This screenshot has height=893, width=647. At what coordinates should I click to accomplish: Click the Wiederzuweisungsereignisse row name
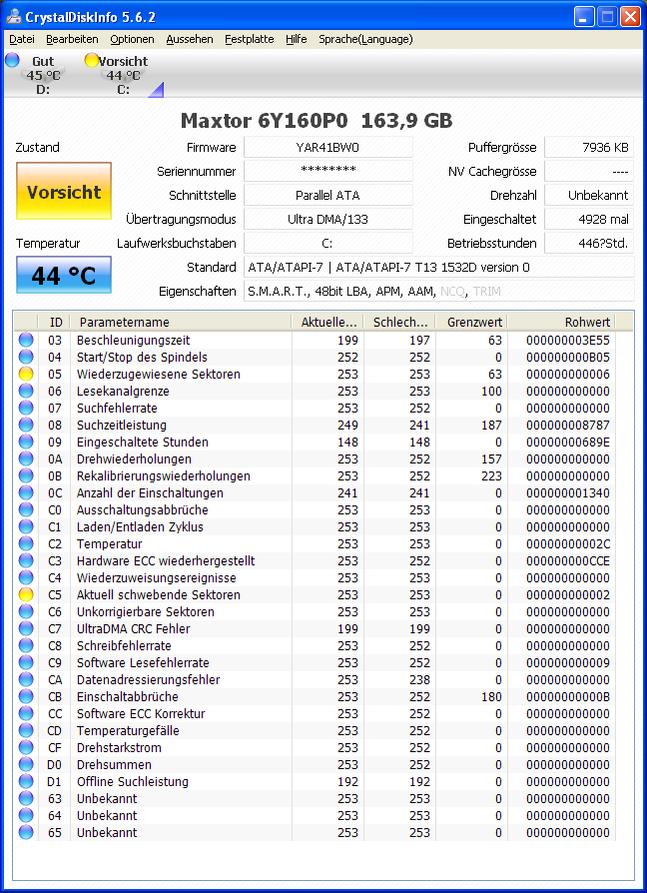tap(157, 578)
